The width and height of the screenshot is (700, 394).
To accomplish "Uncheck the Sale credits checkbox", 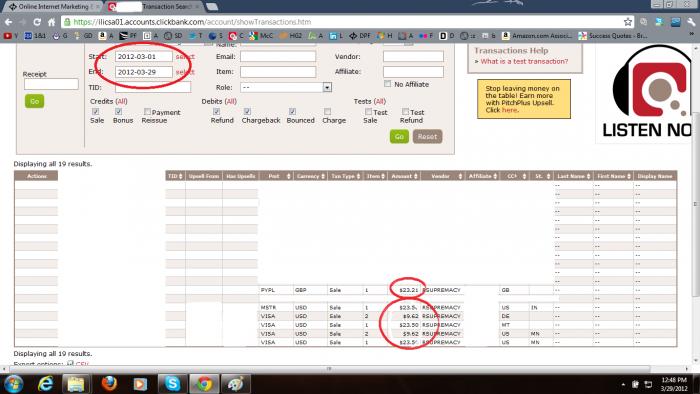I will (96, 112).
